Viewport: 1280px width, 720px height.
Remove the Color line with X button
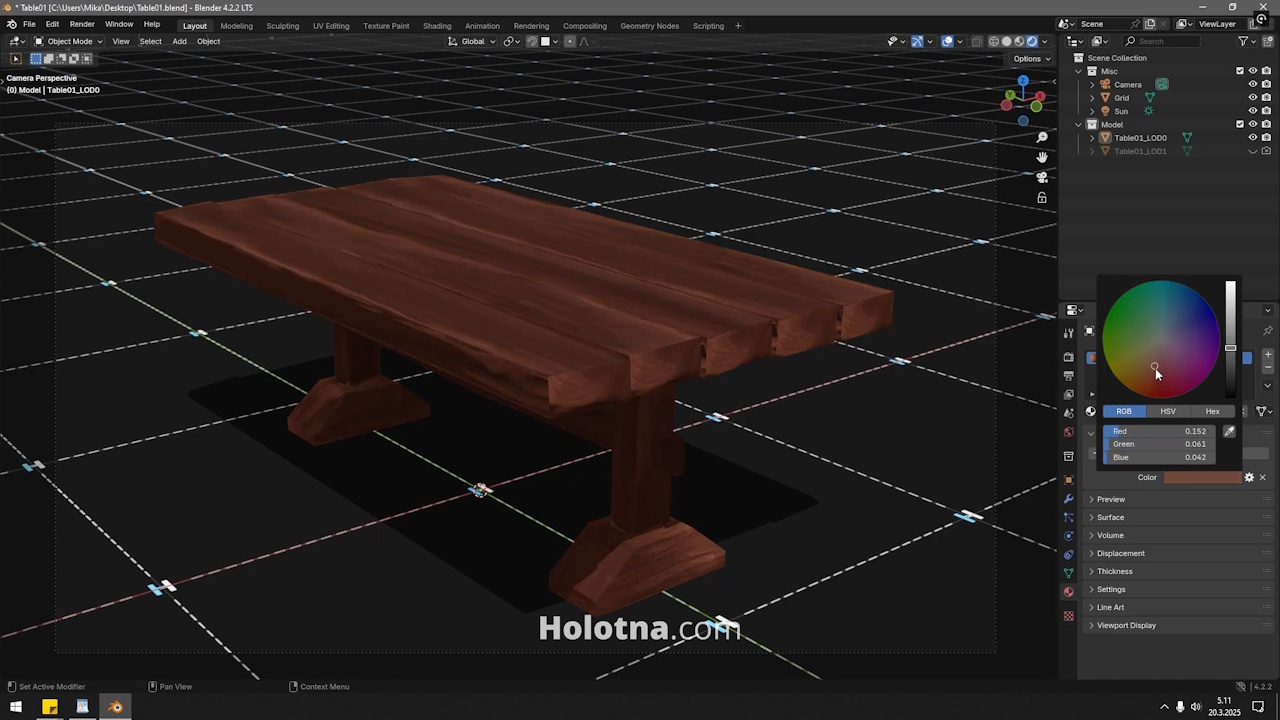click(x=1262, y=477)
